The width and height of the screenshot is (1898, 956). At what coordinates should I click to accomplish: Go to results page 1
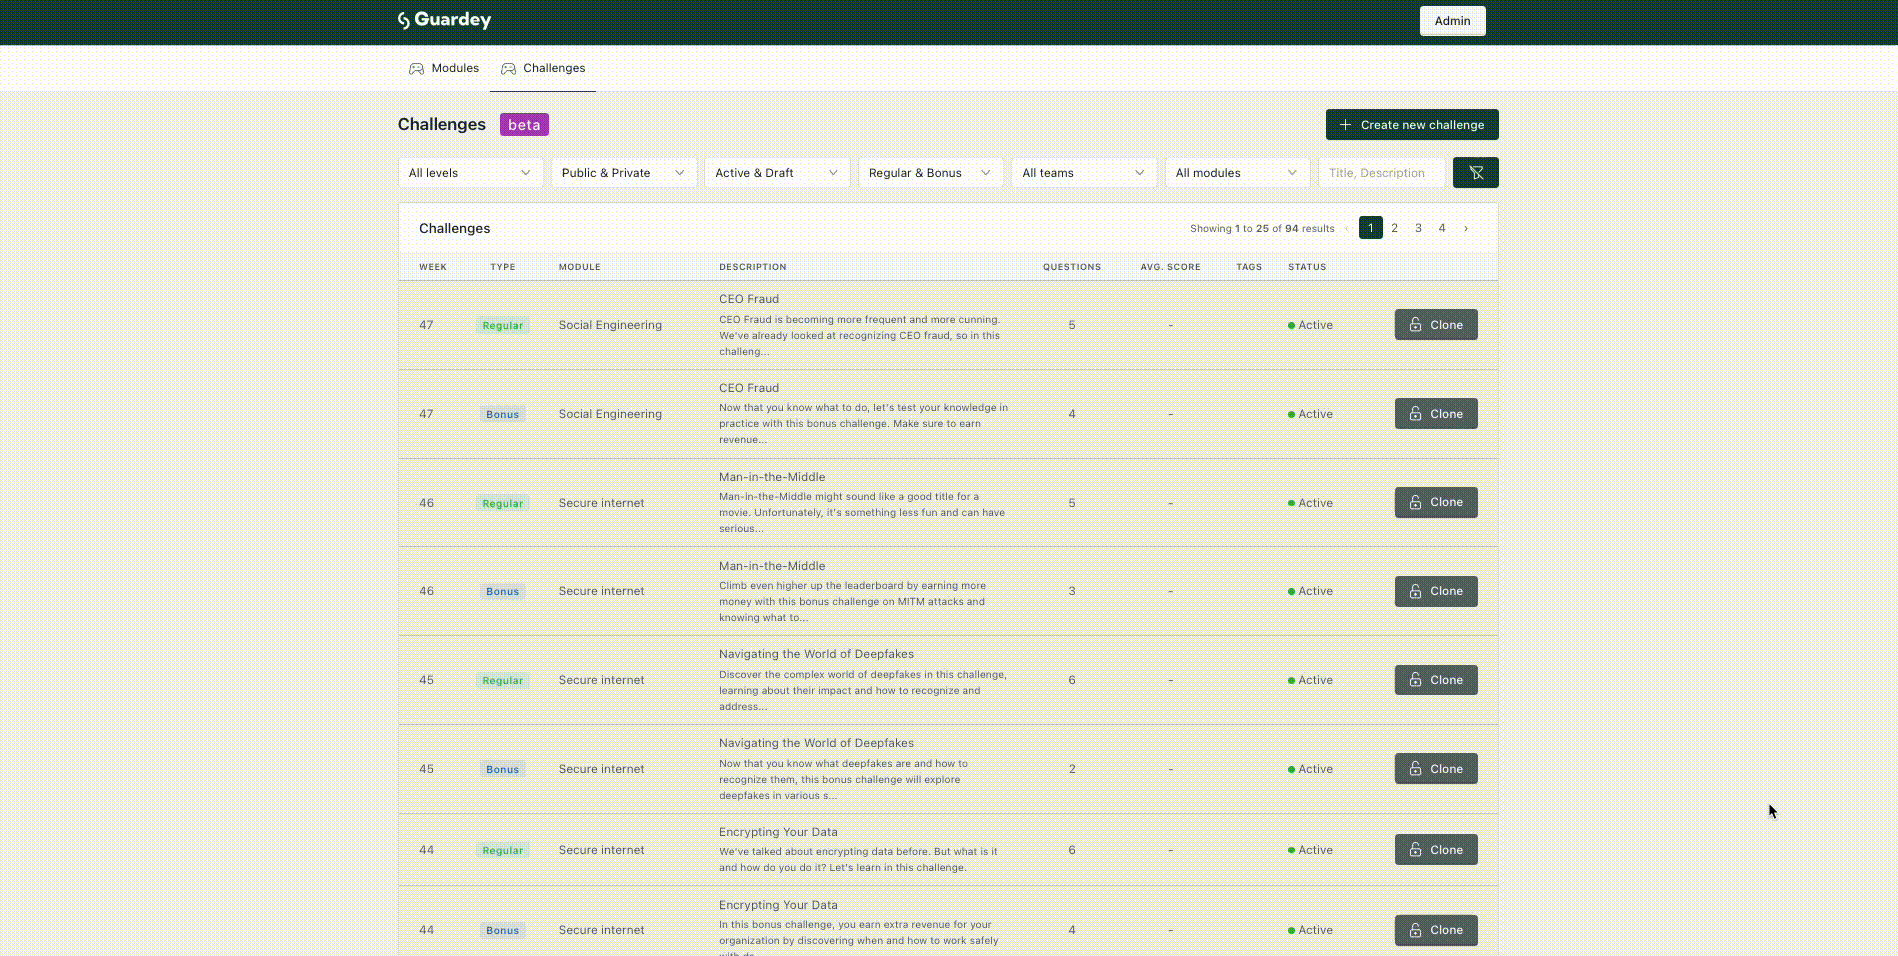(x=1371, y=228)
